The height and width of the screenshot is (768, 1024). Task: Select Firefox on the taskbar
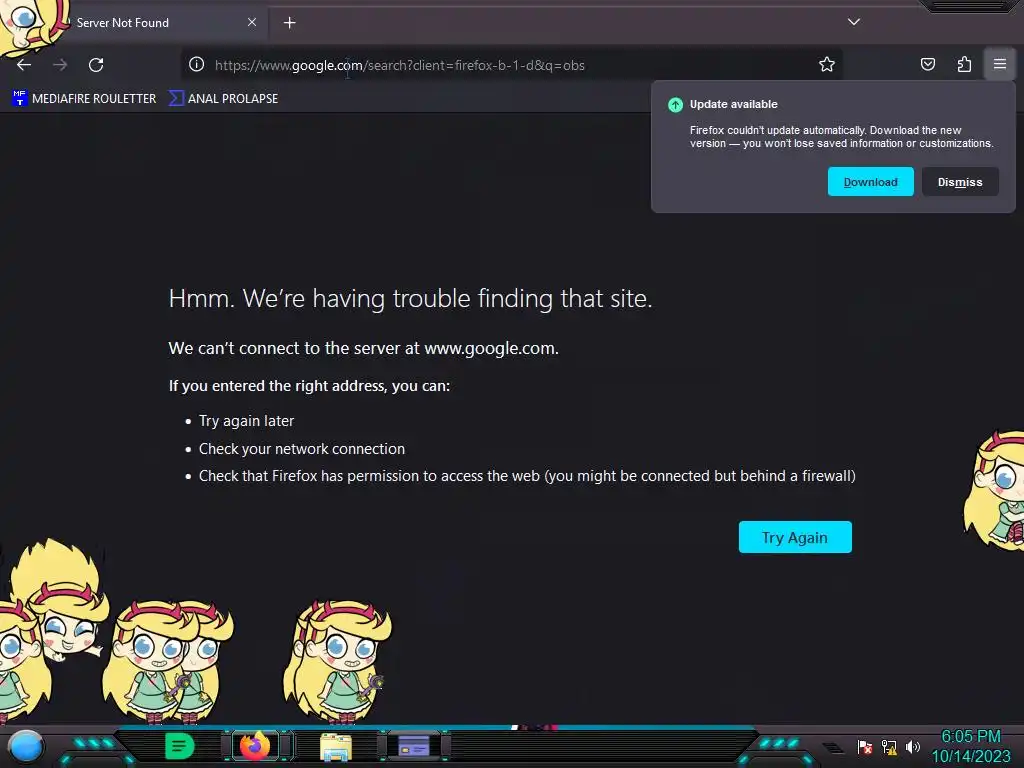(x=255, y=746)
